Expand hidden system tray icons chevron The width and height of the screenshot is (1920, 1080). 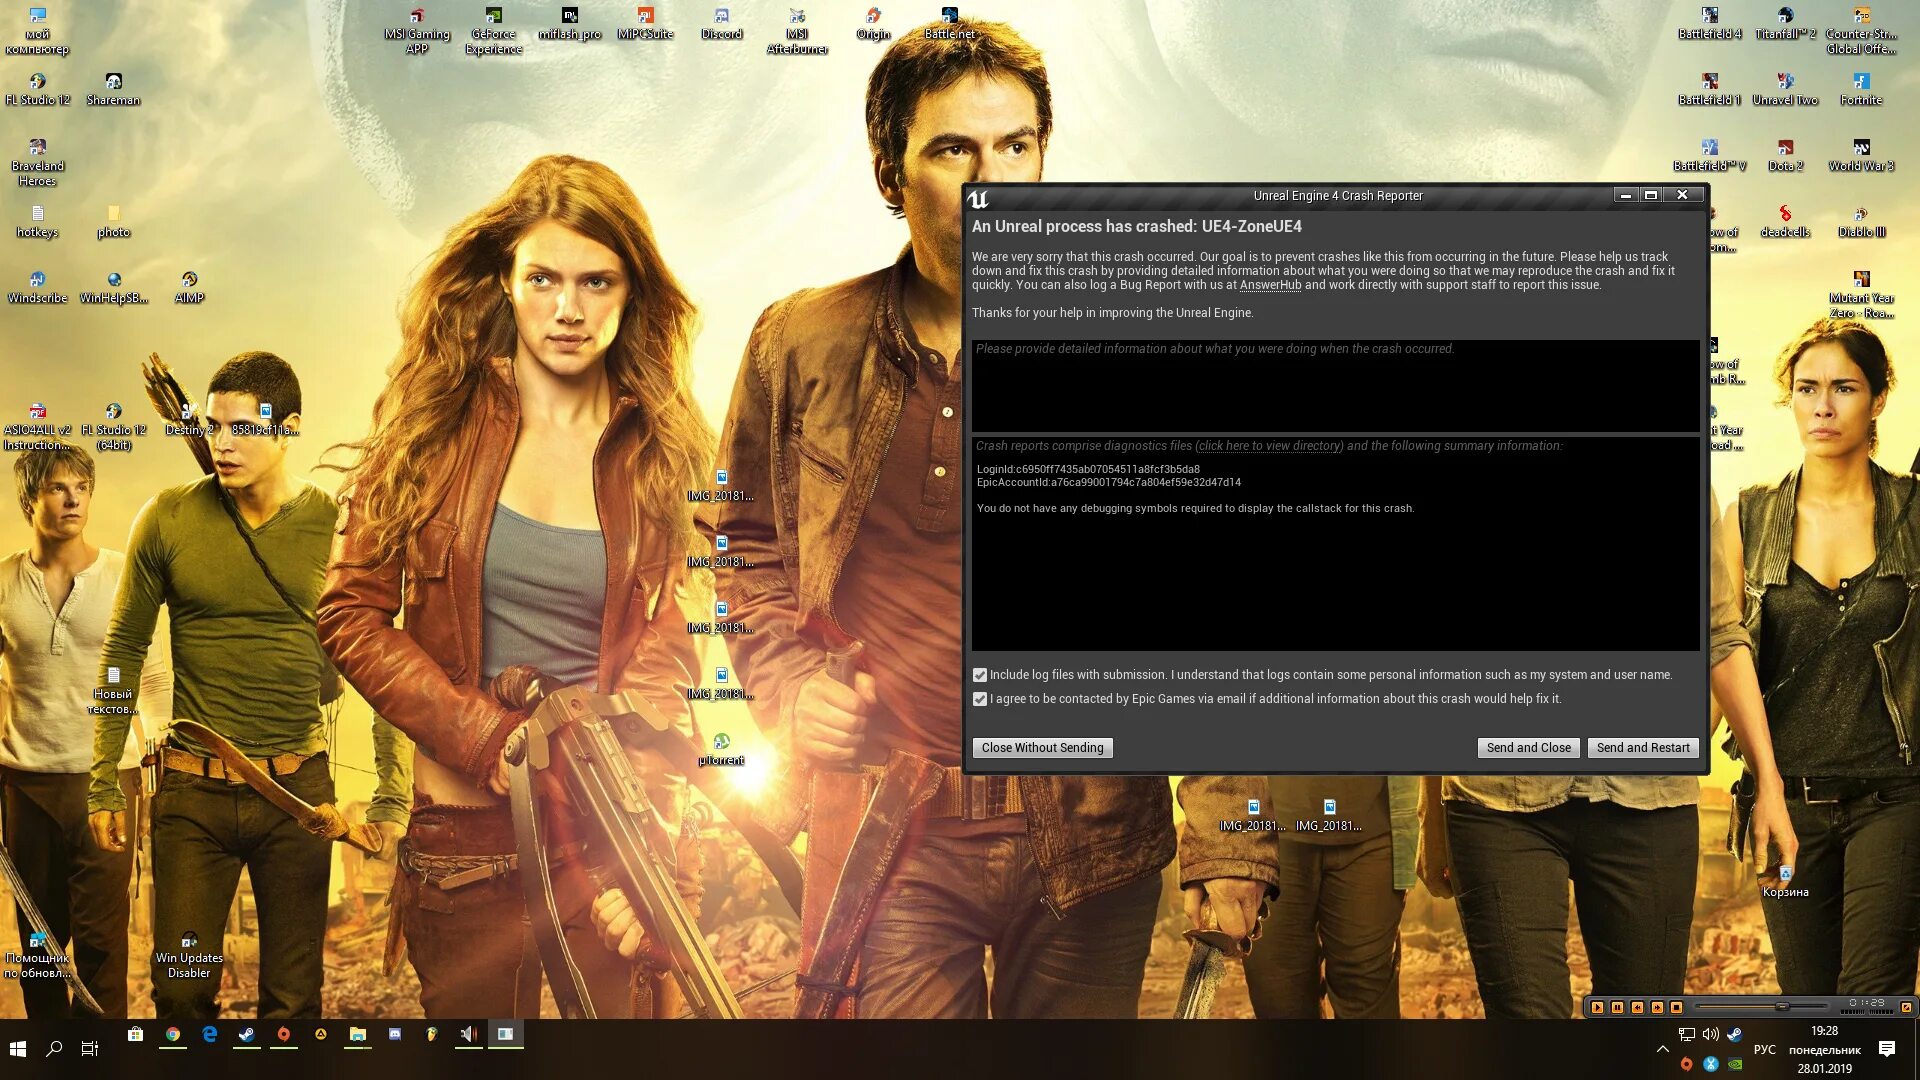[x=1662, y=1049]
